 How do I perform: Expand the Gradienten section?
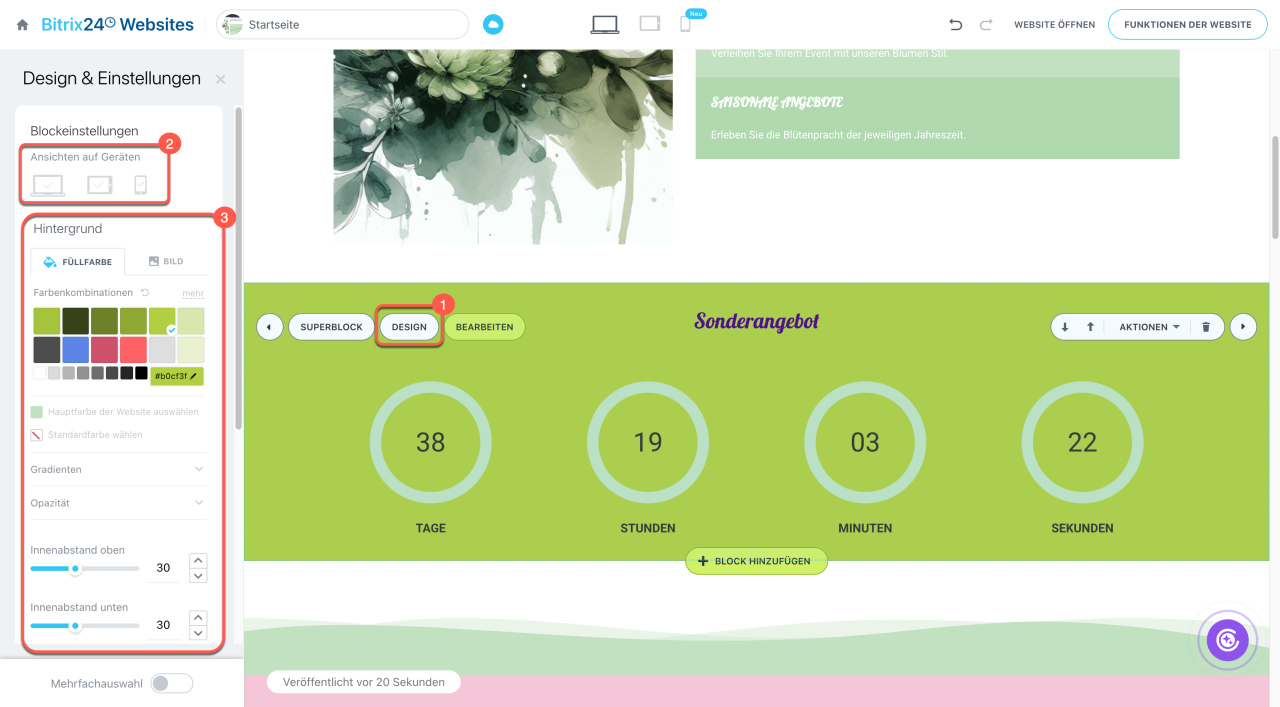119,469
